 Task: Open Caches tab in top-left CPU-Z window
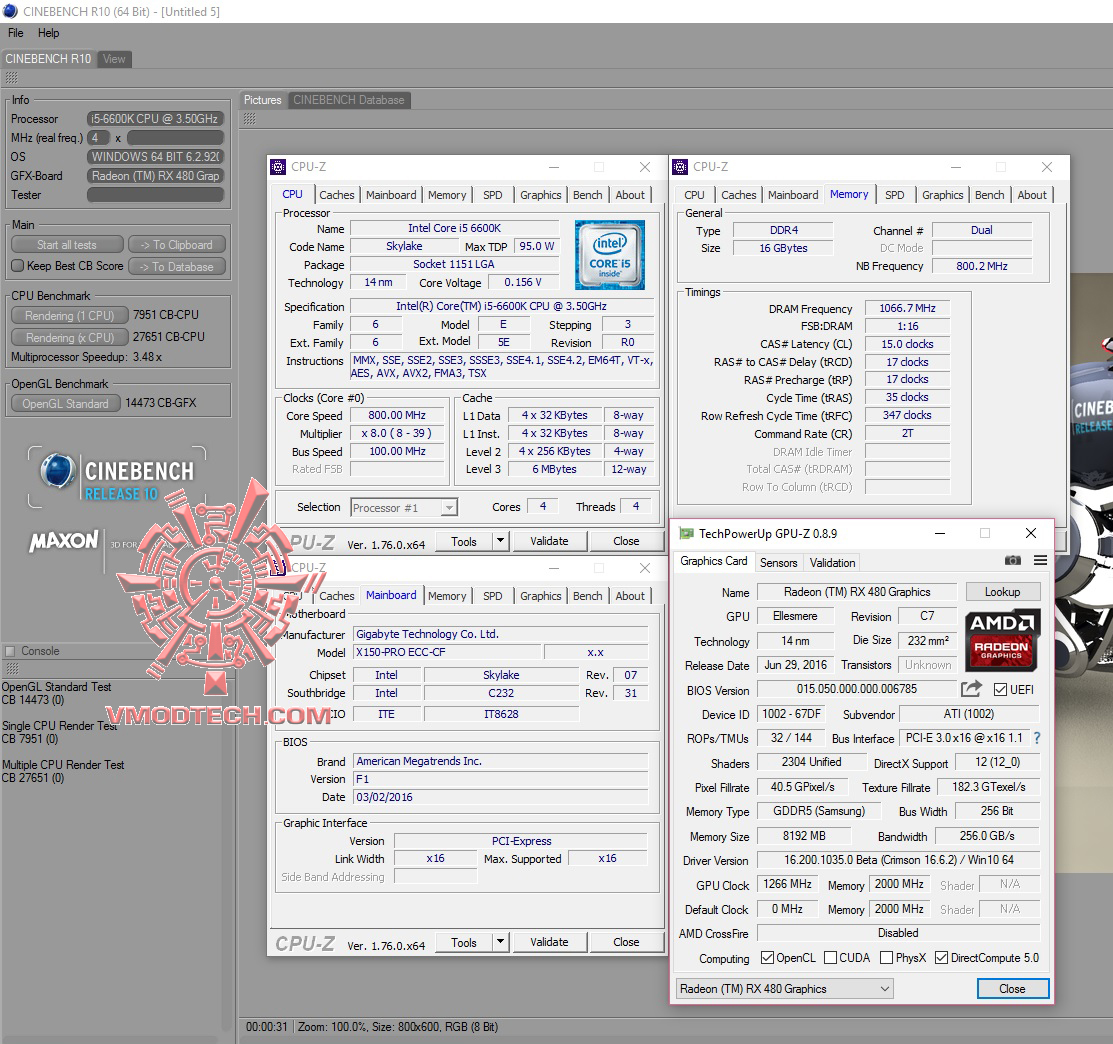336,194
